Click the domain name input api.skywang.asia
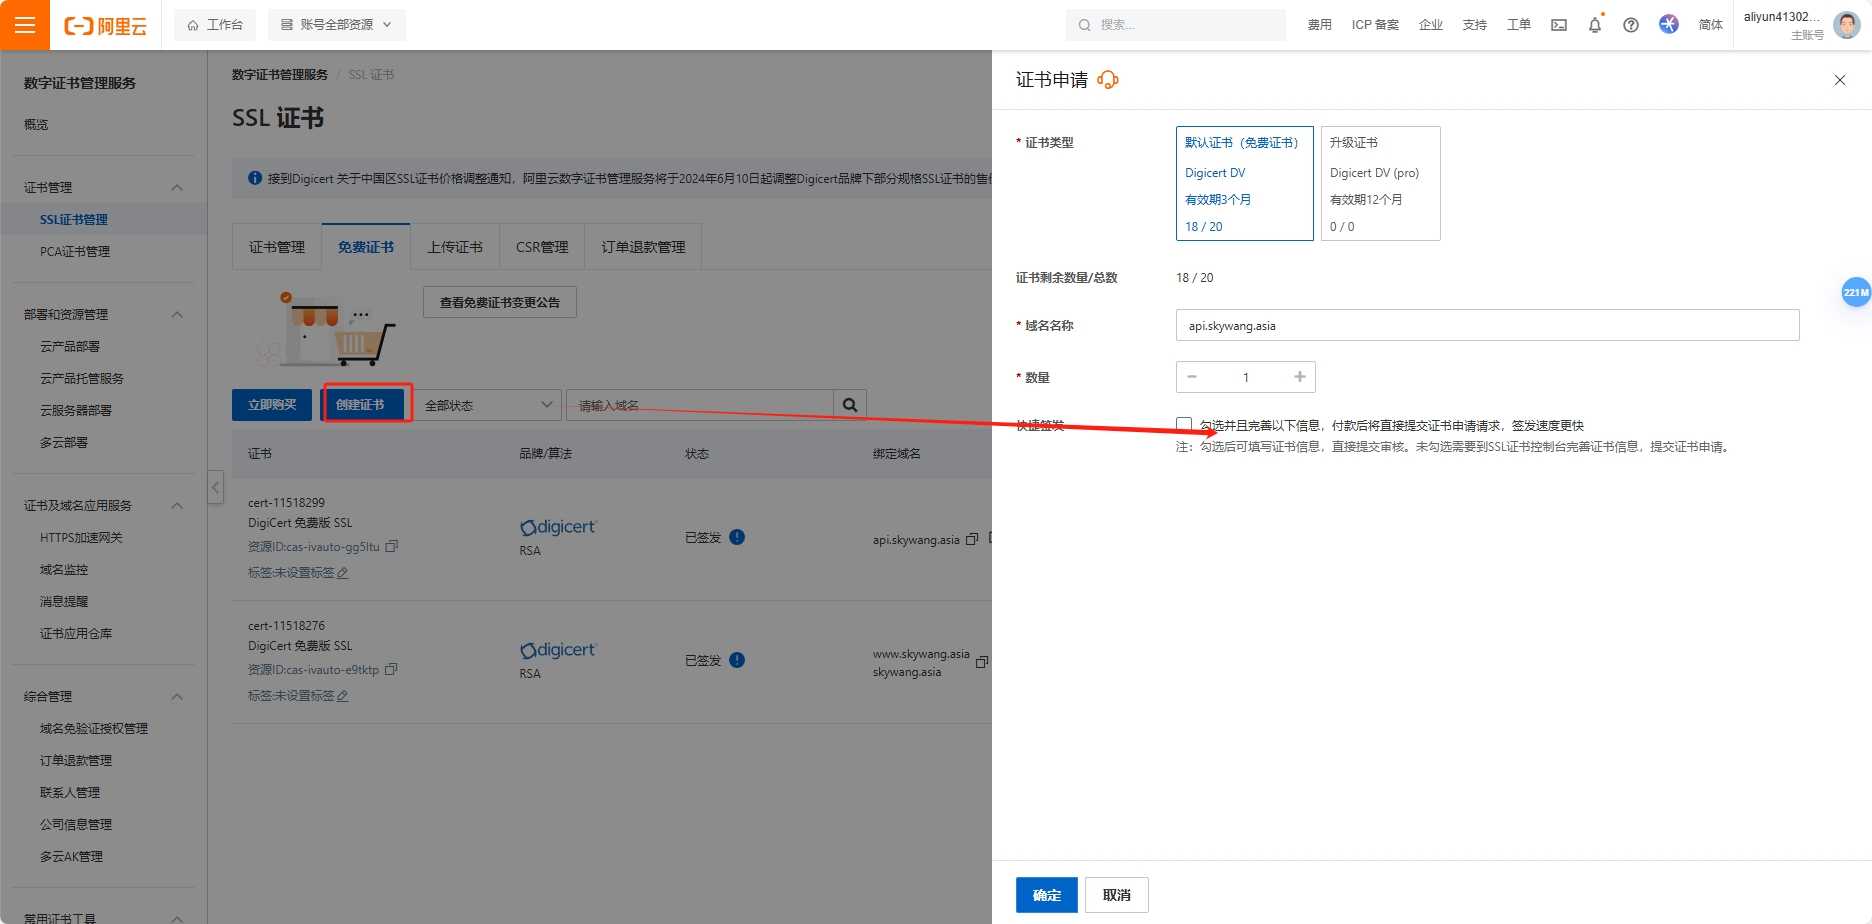Viewport: 1872px width, 924px height. [x=1488, y=325]
